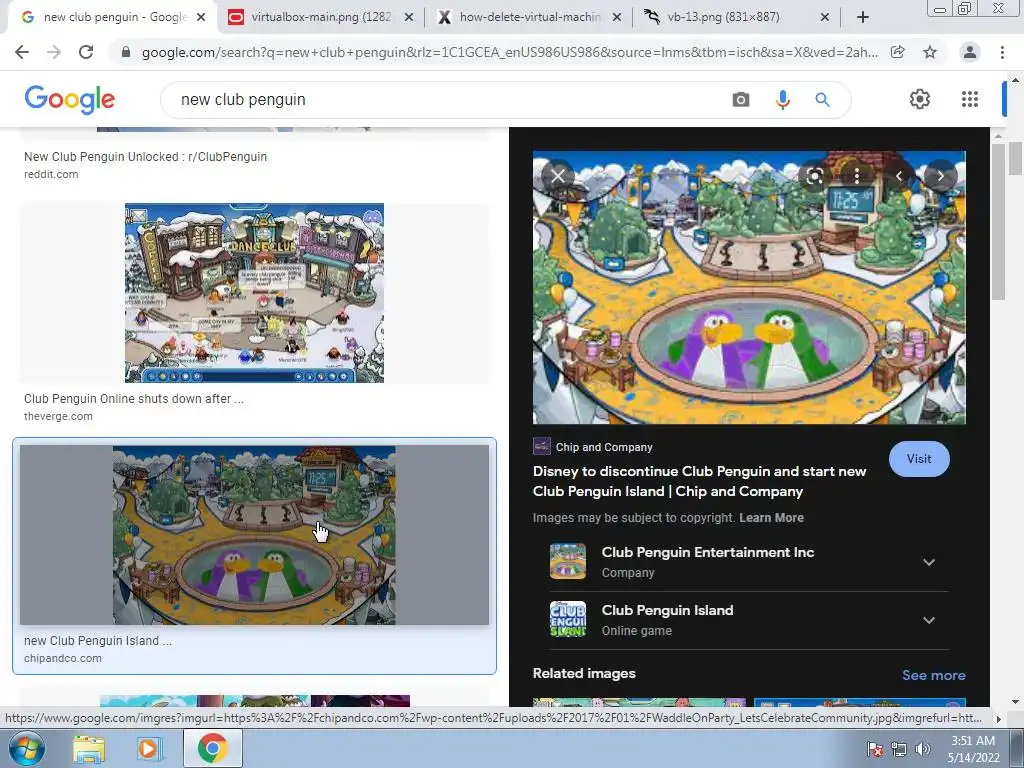Image resolution: width=1024 pixels, height=768 pixels.
Task: Launch Windows Media Player from taskbar
Action: tap(148, 749)
